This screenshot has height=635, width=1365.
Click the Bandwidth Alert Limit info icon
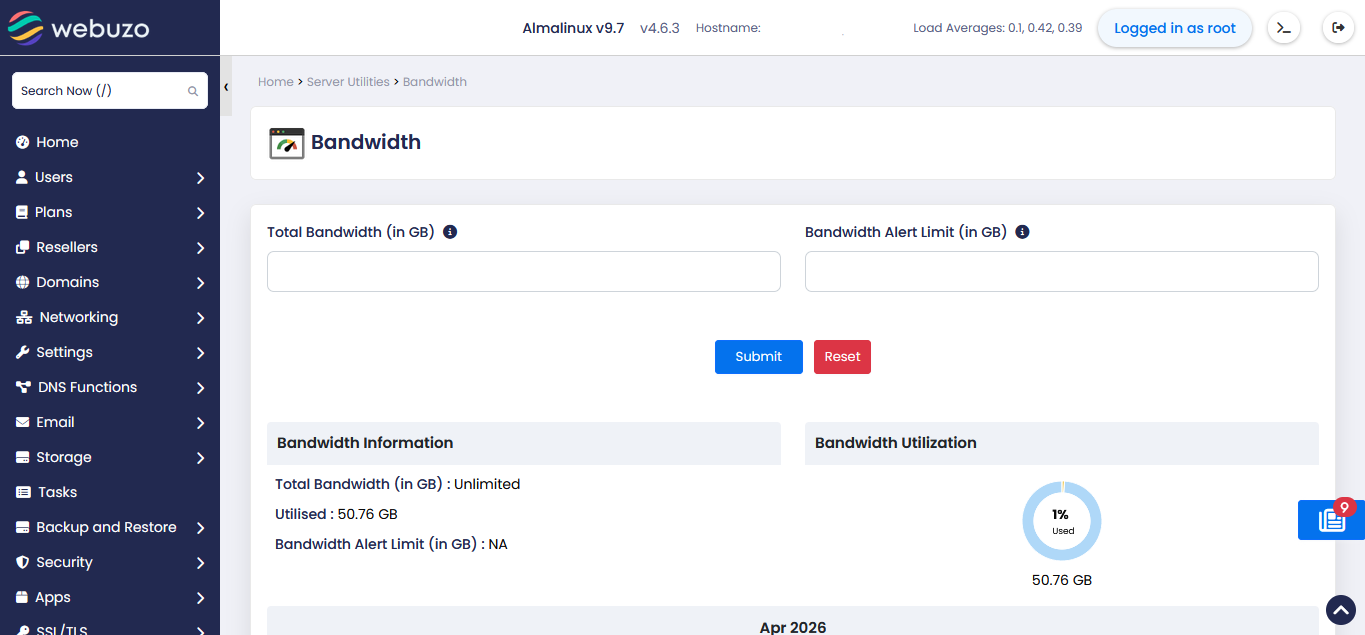pyautogui.click(x=1022, y=232)
